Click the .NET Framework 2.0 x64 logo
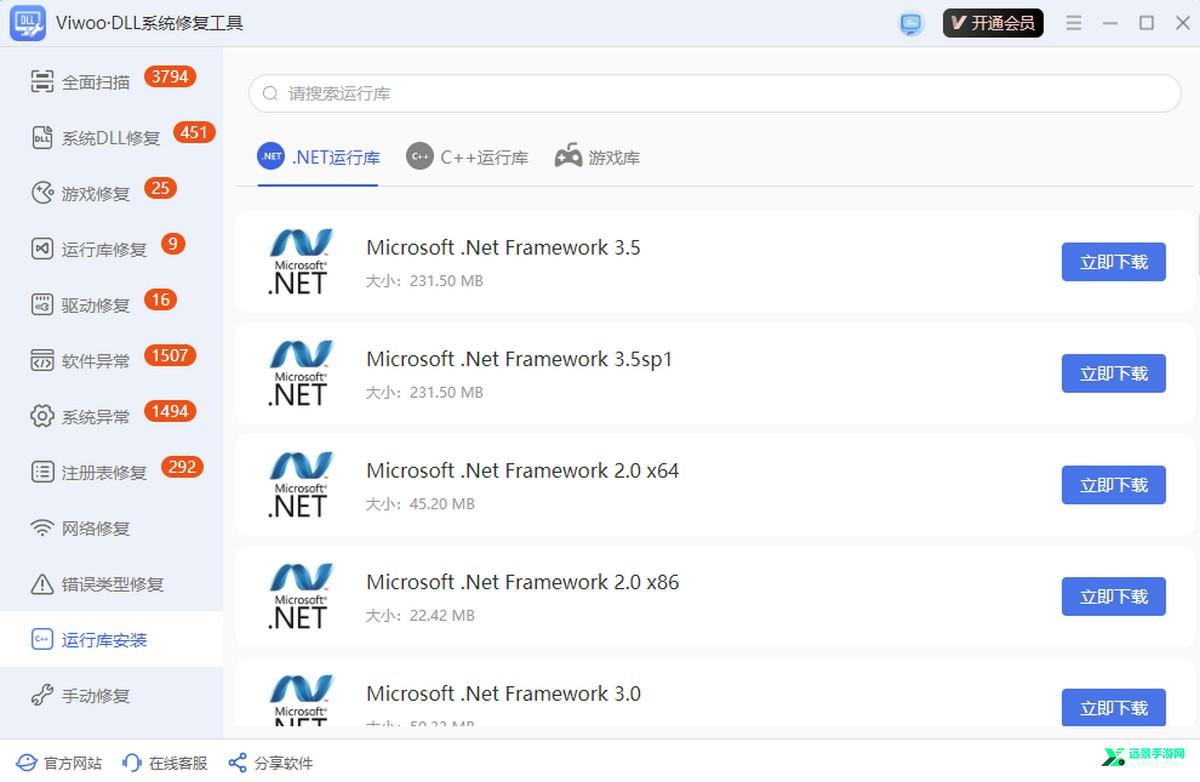The image size is (1200, 782). (x=300, y=485)
